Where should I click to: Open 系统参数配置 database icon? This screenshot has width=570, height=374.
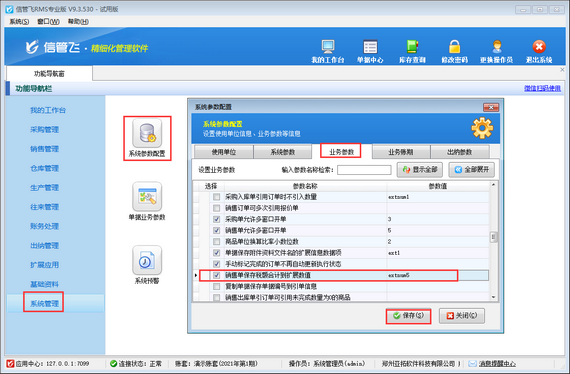(x=147, y=133)
